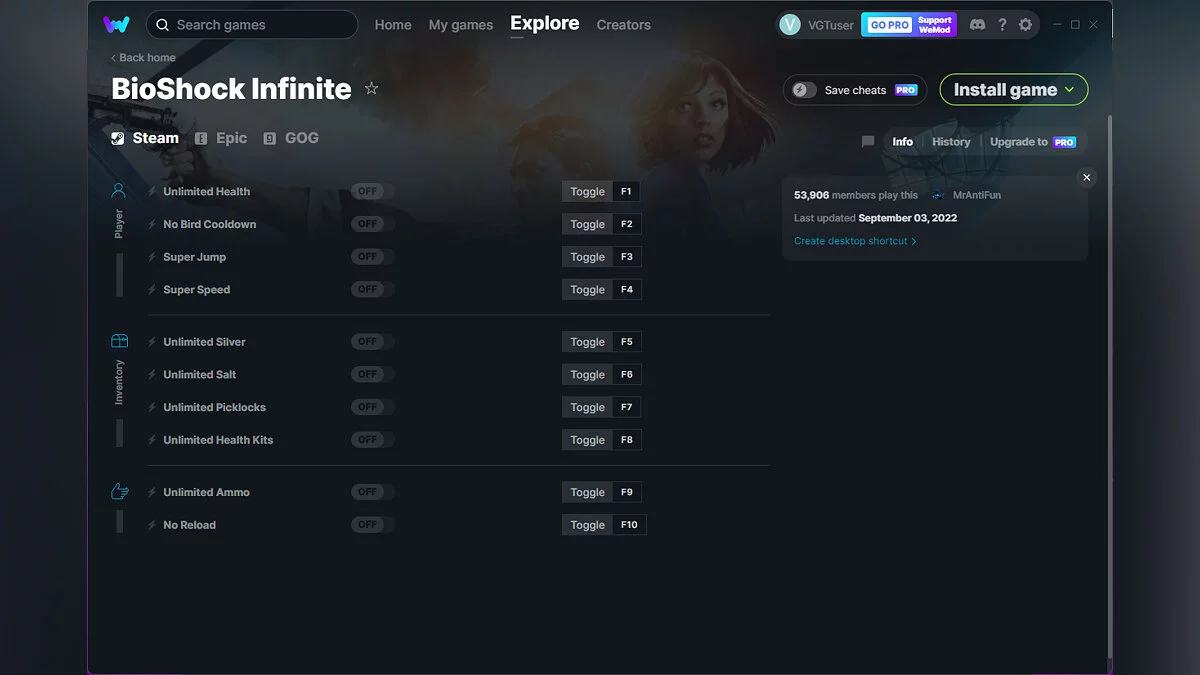Toggle No Reload switch
Screen dimensions: 1200x675
372,524
